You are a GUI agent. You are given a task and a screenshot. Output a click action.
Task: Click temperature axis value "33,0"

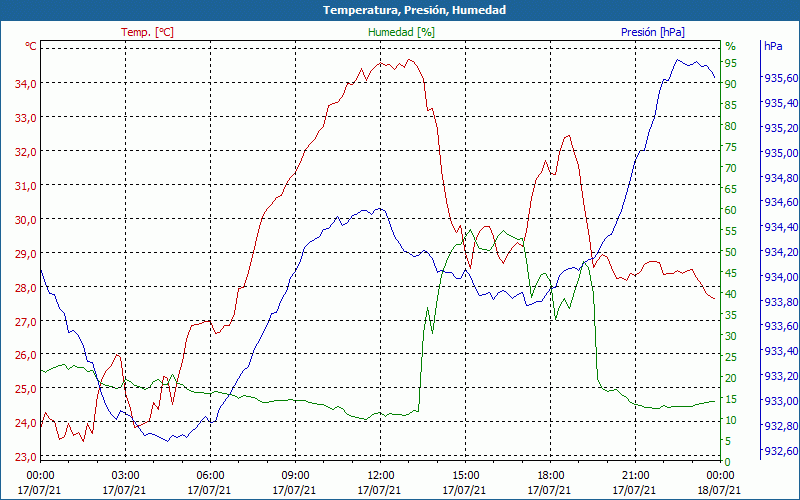point(25,118)
